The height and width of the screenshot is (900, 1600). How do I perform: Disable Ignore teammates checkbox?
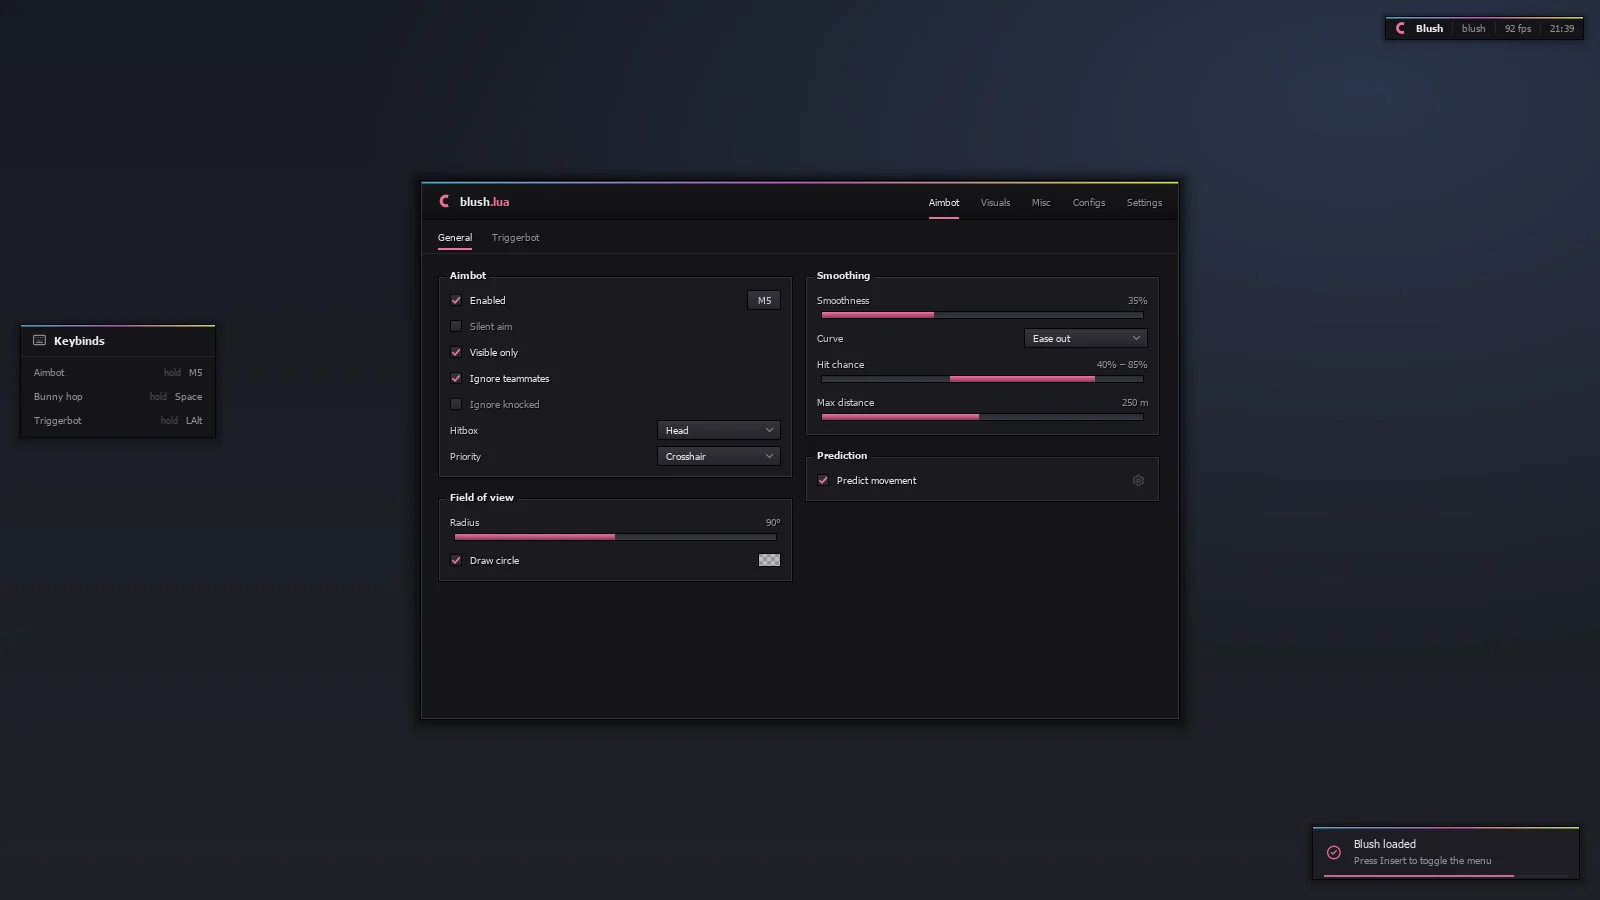click(456, 379)
